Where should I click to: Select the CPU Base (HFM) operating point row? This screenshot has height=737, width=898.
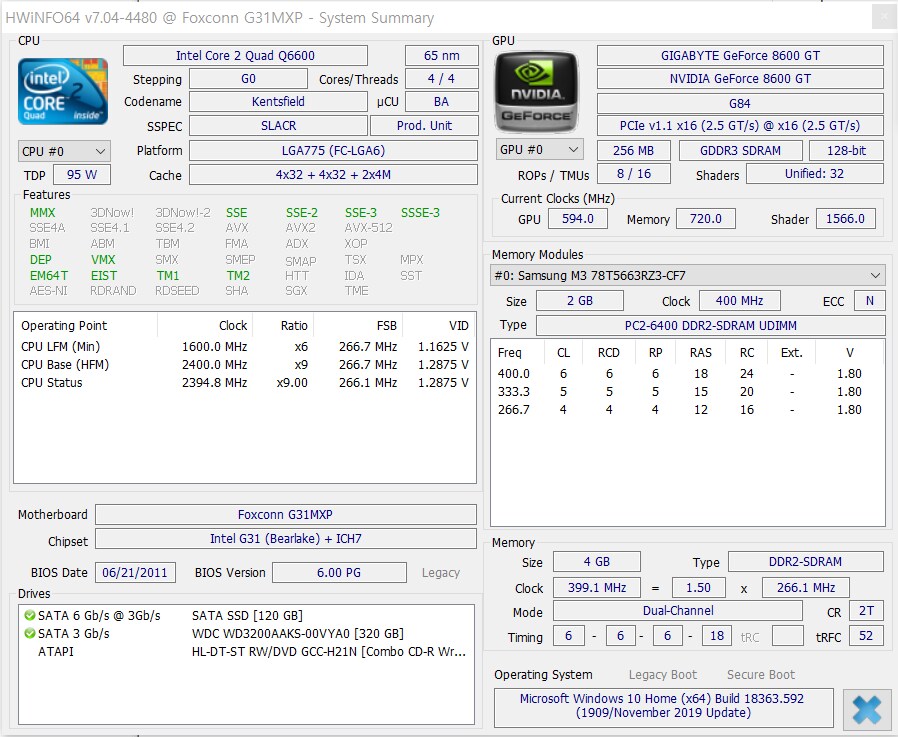coord(245,365)
